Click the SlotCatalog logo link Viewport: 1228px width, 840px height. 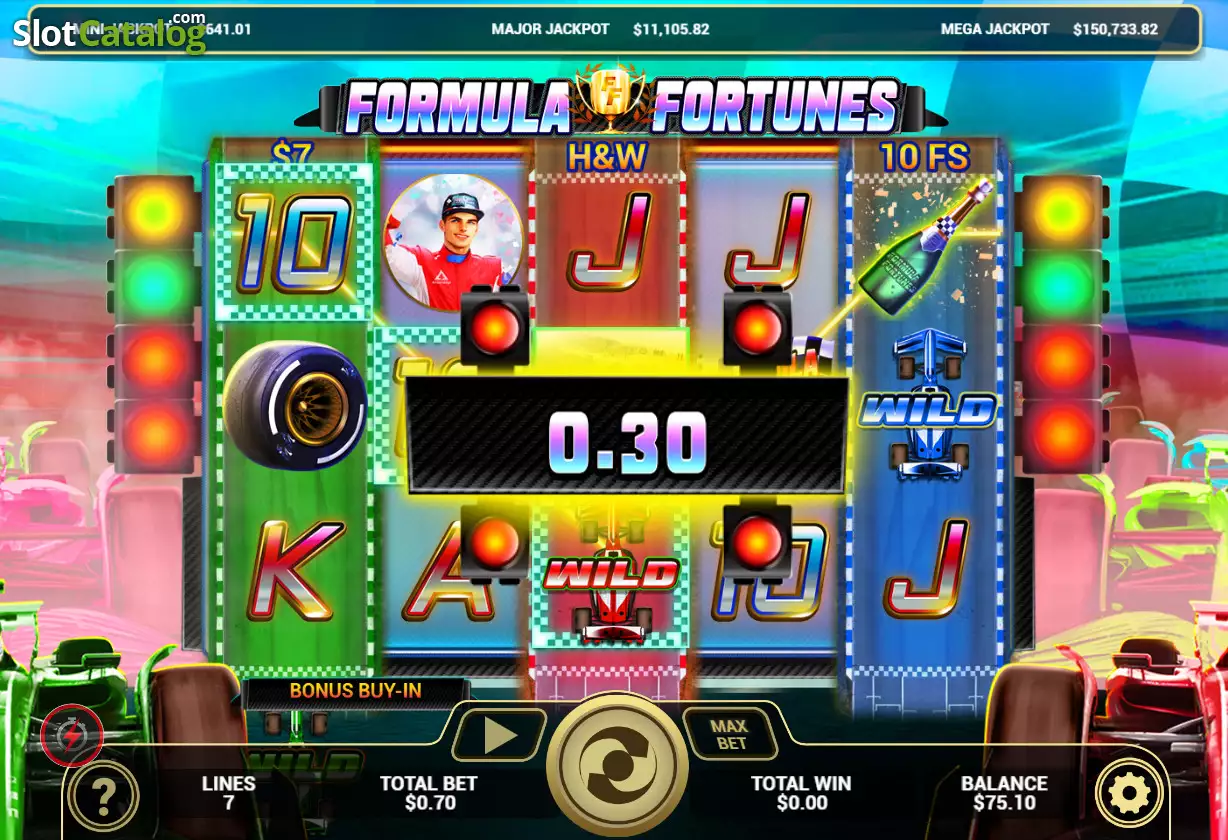(x=109, y=32)
